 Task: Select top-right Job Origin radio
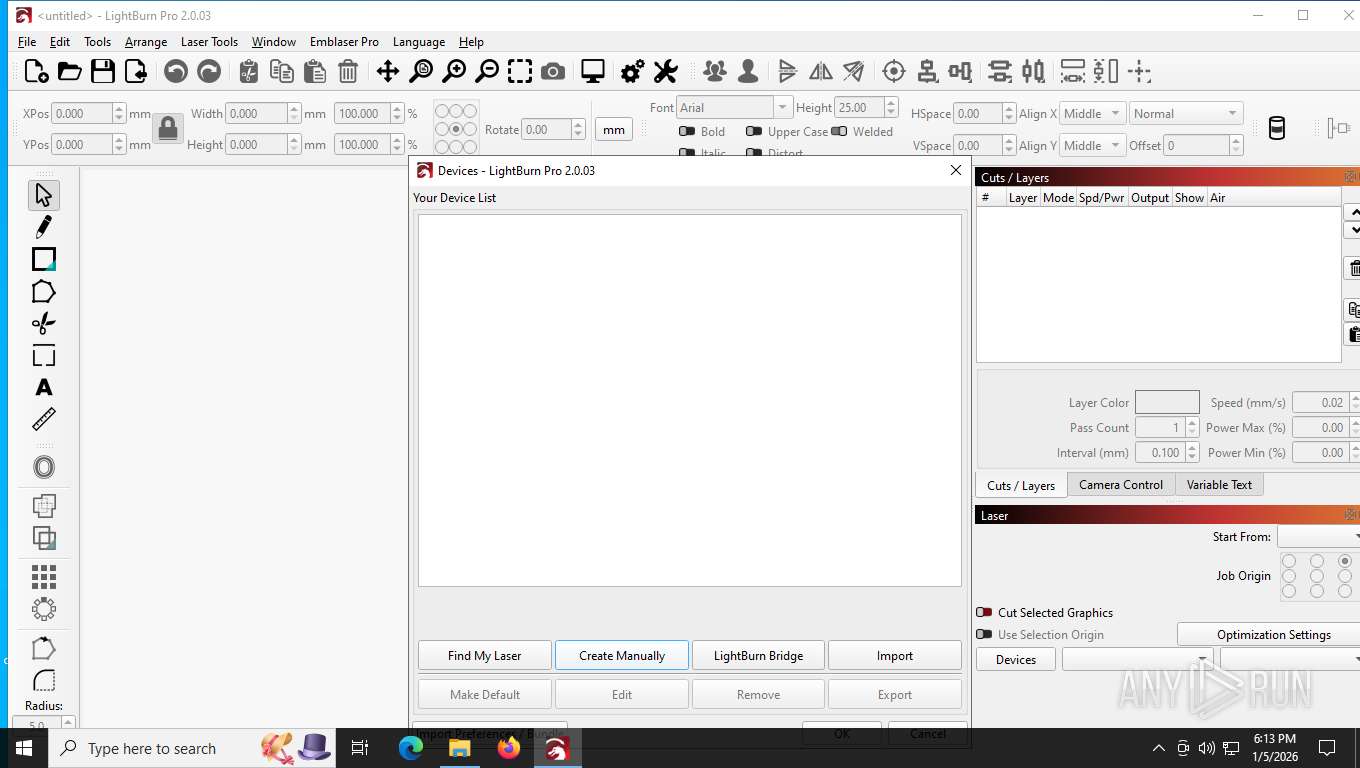[1345, 561]
